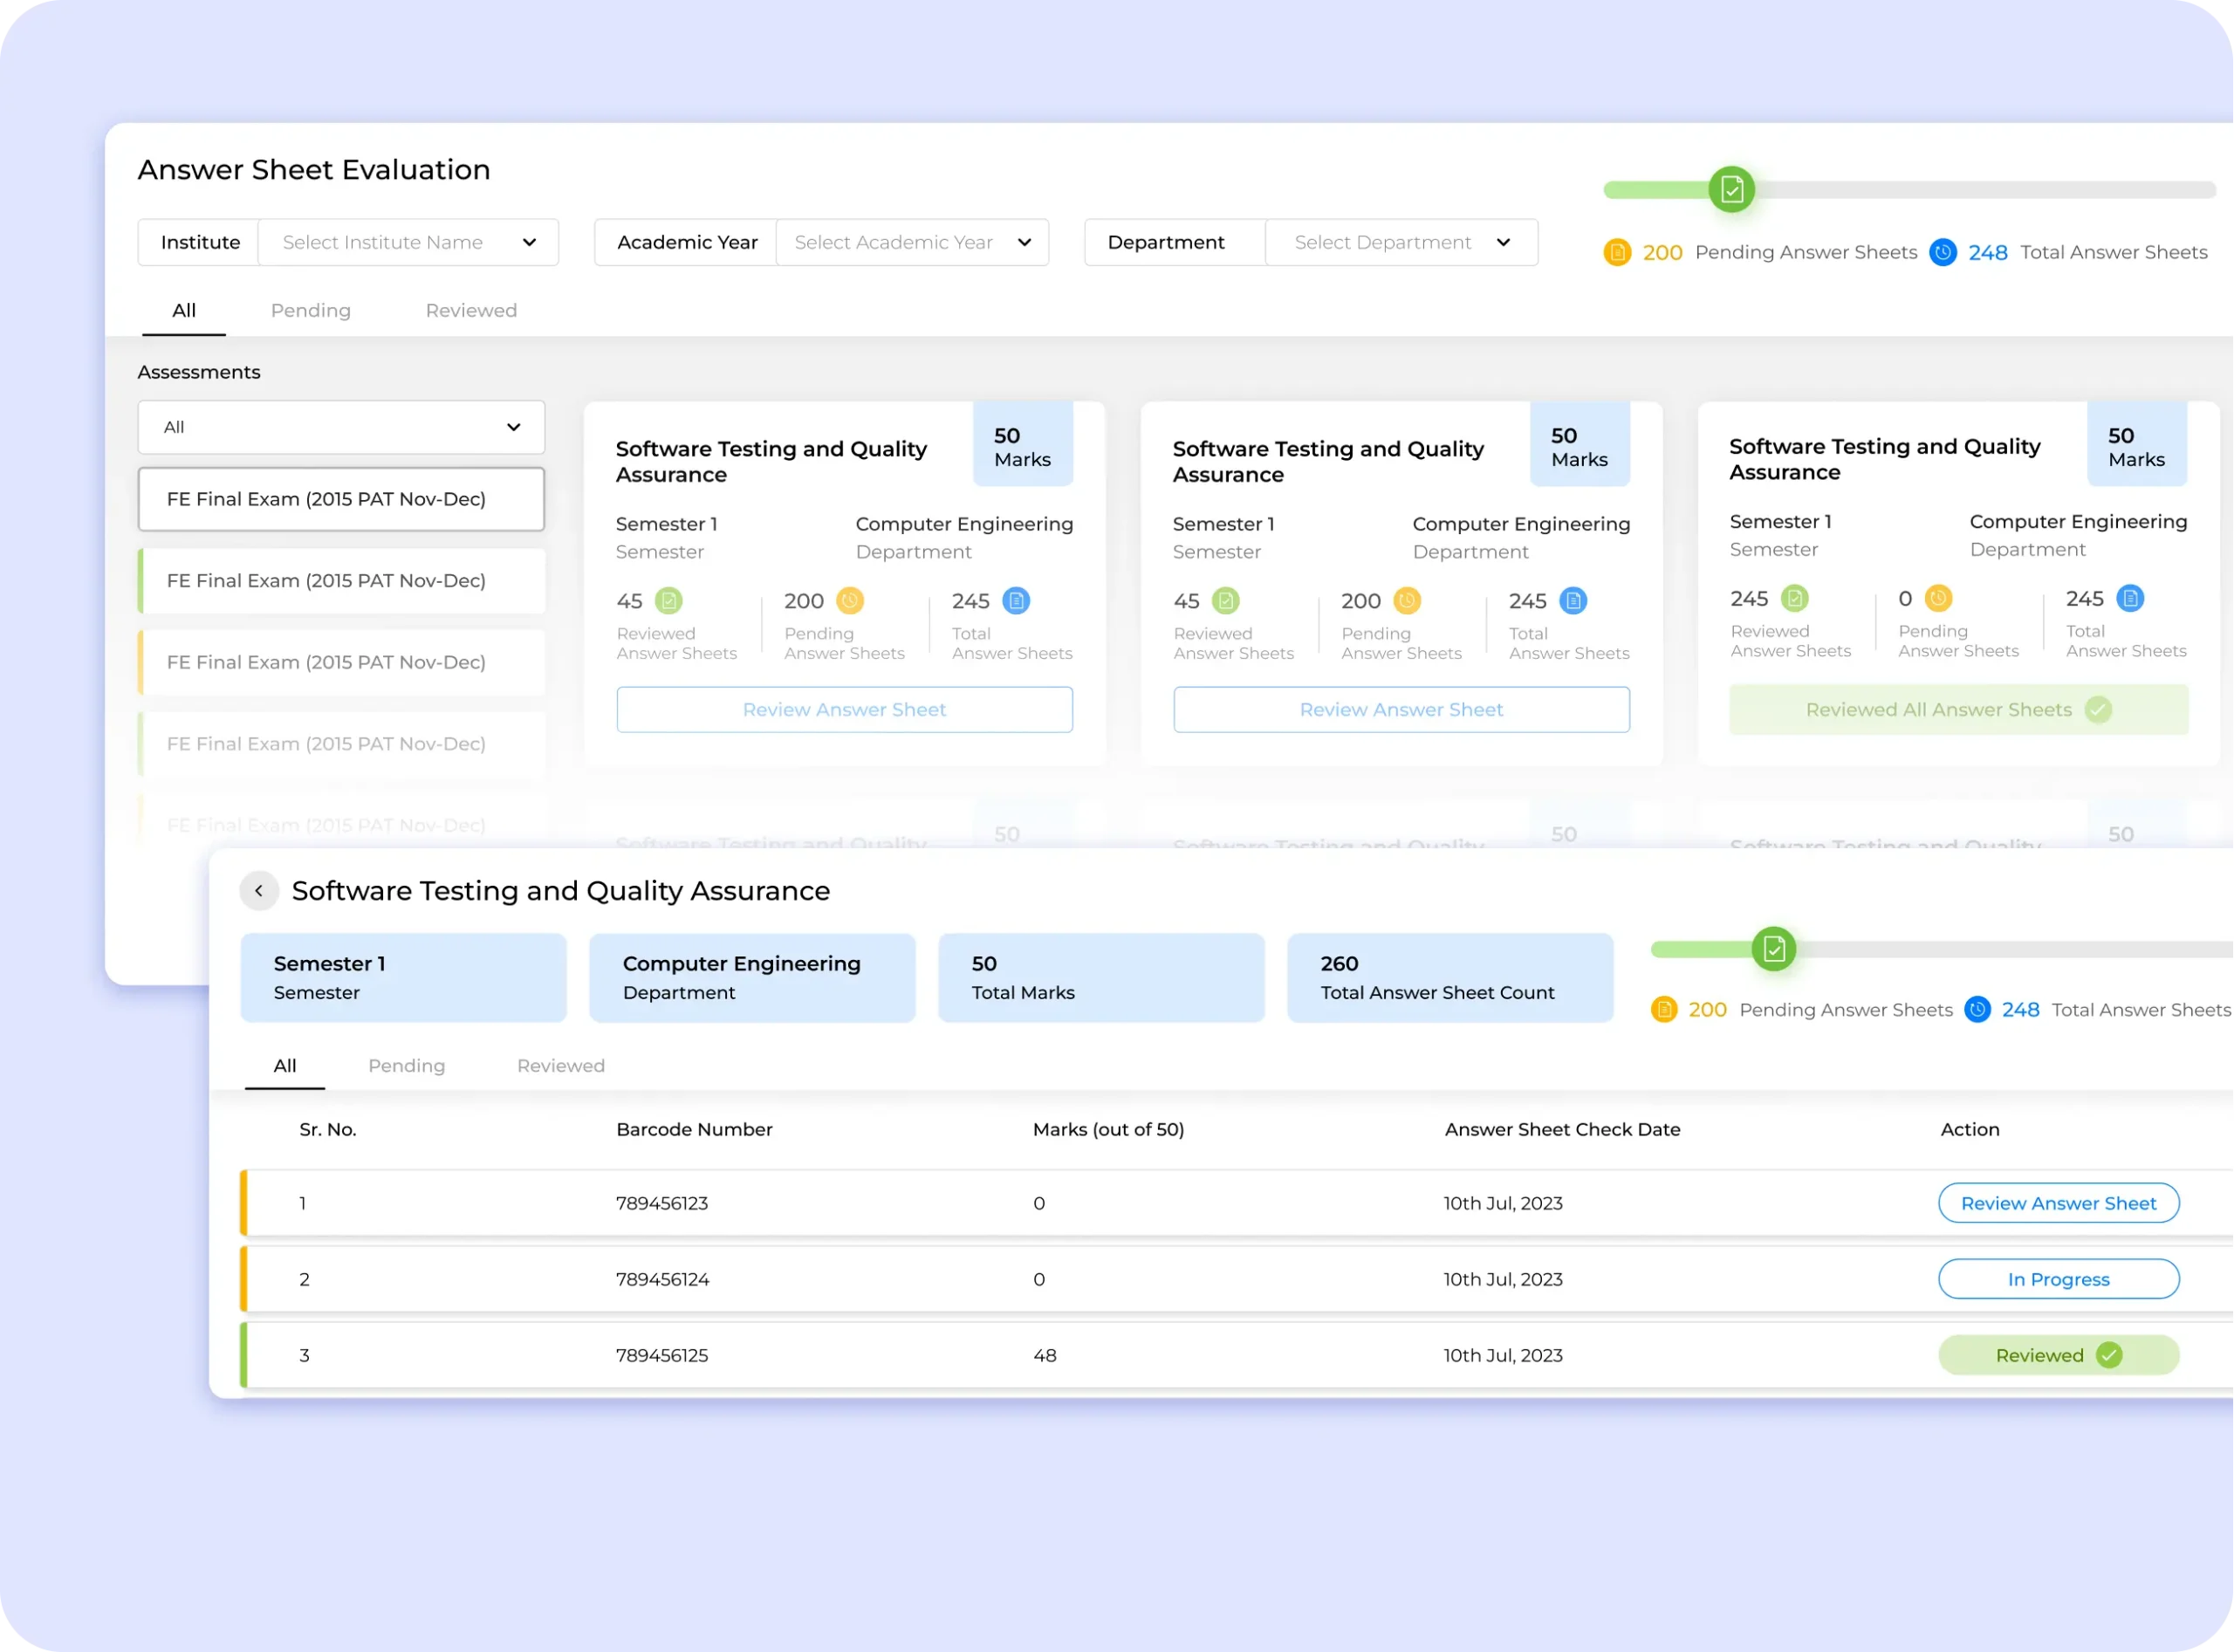The height and width of the screenshot is (1652, 2234).
Task: Click Reviewed All Answer Sheets button on third card
Action: [x=1958, y=709]
